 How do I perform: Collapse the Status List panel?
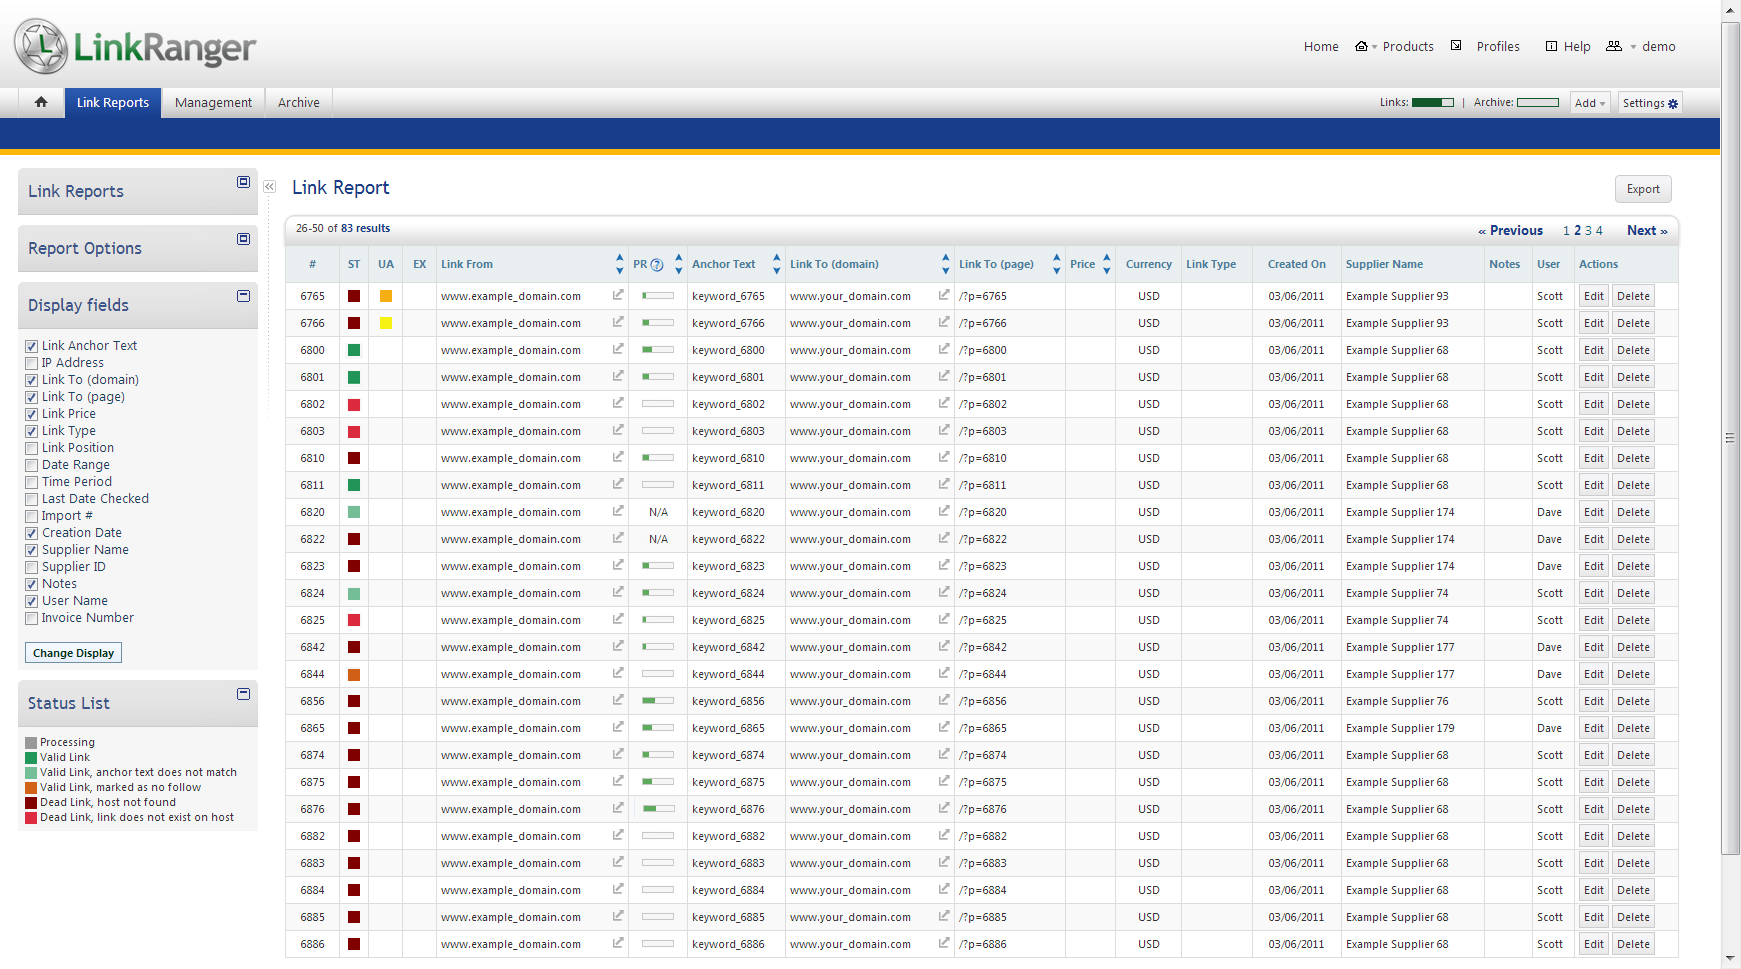(x=243, y=694)
